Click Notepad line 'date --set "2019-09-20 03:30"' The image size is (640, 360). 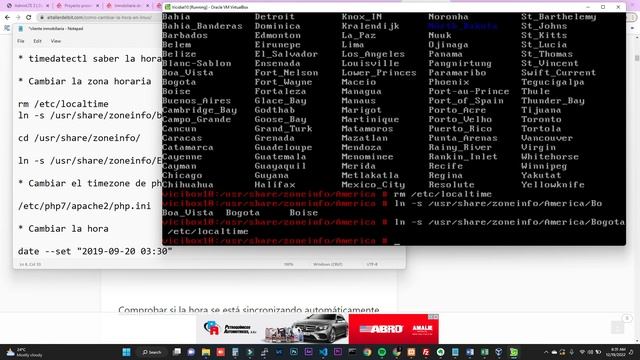[95, 251]
